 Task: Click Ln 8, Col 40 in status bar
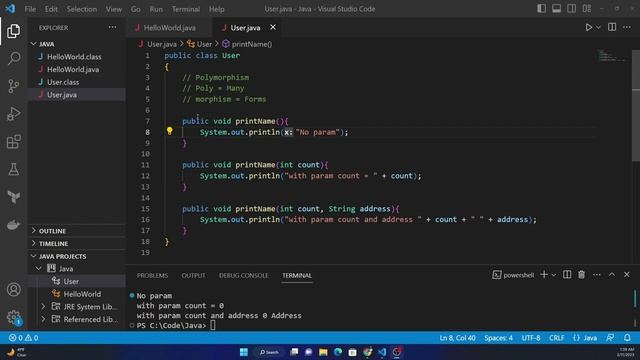point(457,338)
